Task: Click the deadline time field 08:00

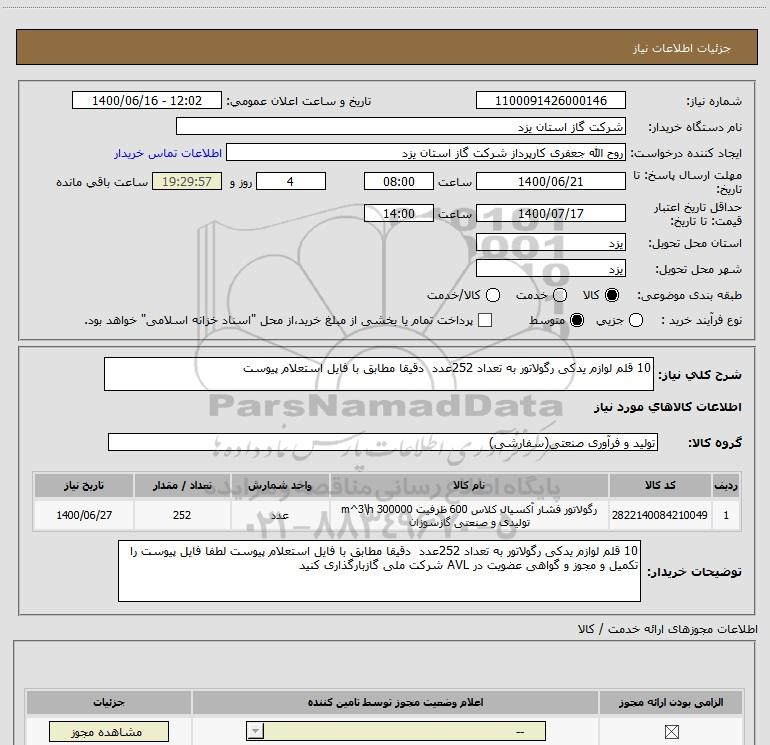Action: pyautogui.click(x=399, y=181)
